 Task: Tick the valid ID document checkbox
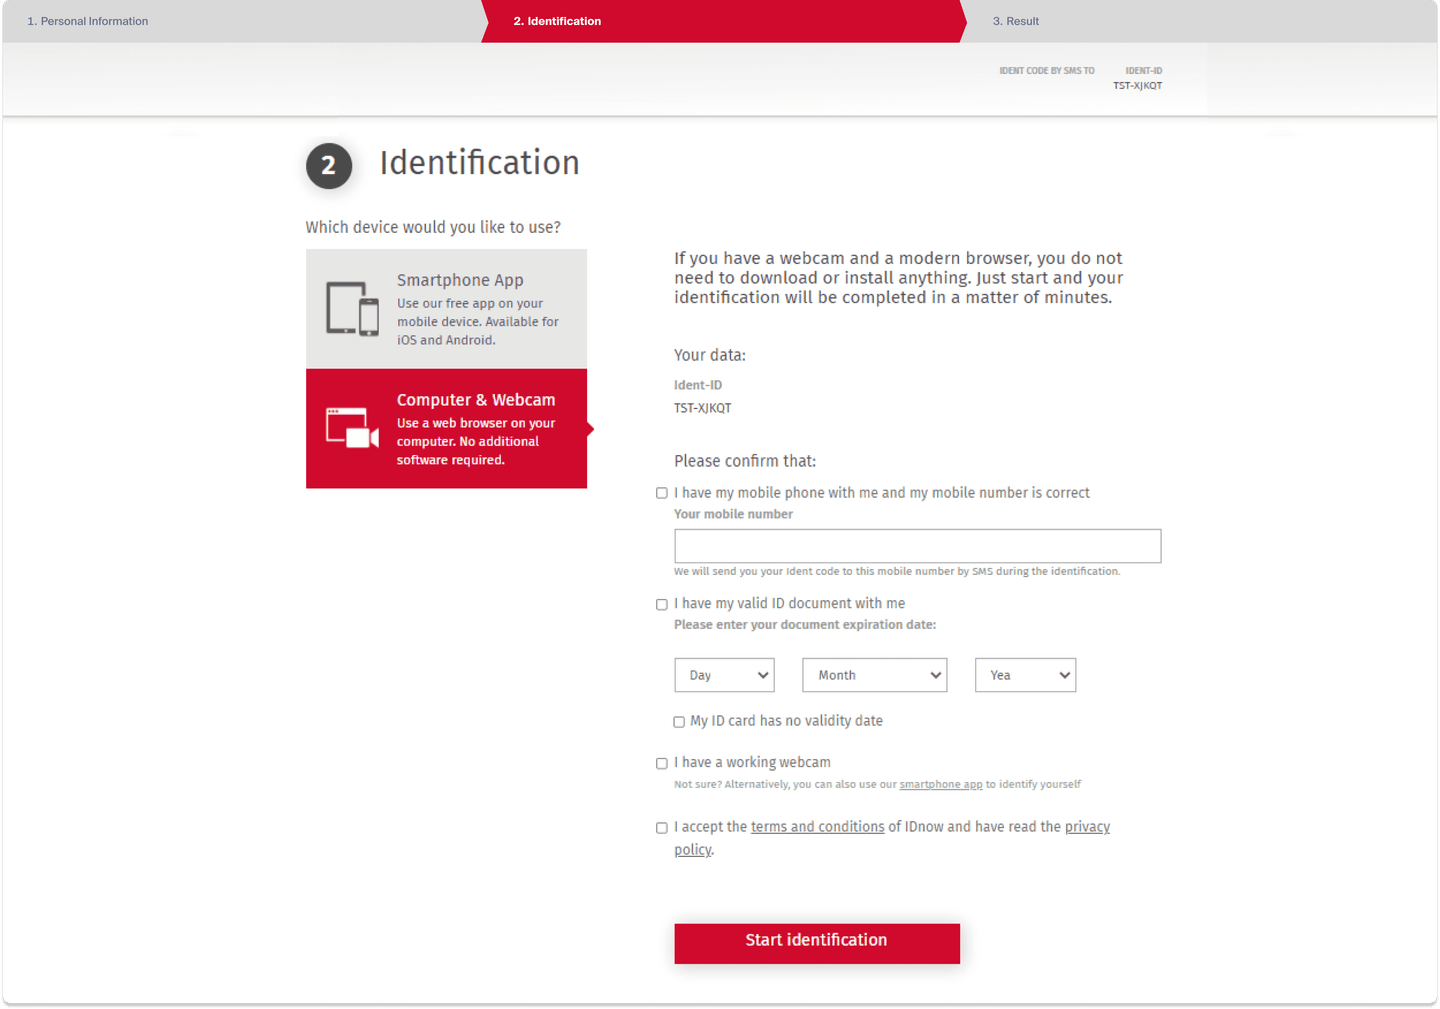pyautogui.click(x=662, y=604)
